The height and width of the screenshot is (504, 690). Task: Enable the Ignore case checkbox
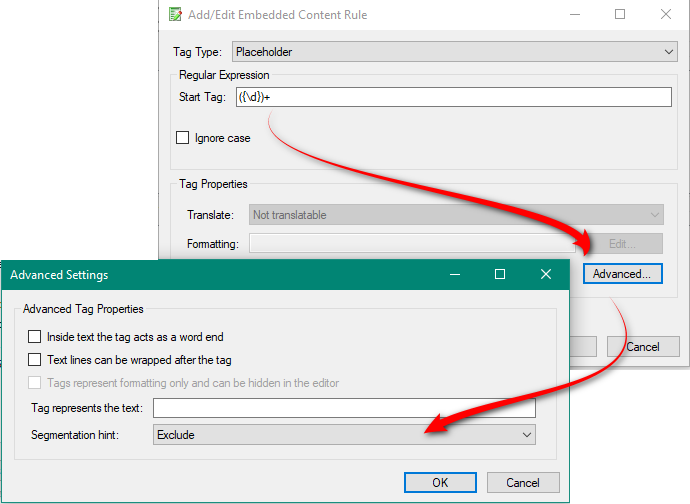pos(183,138)
